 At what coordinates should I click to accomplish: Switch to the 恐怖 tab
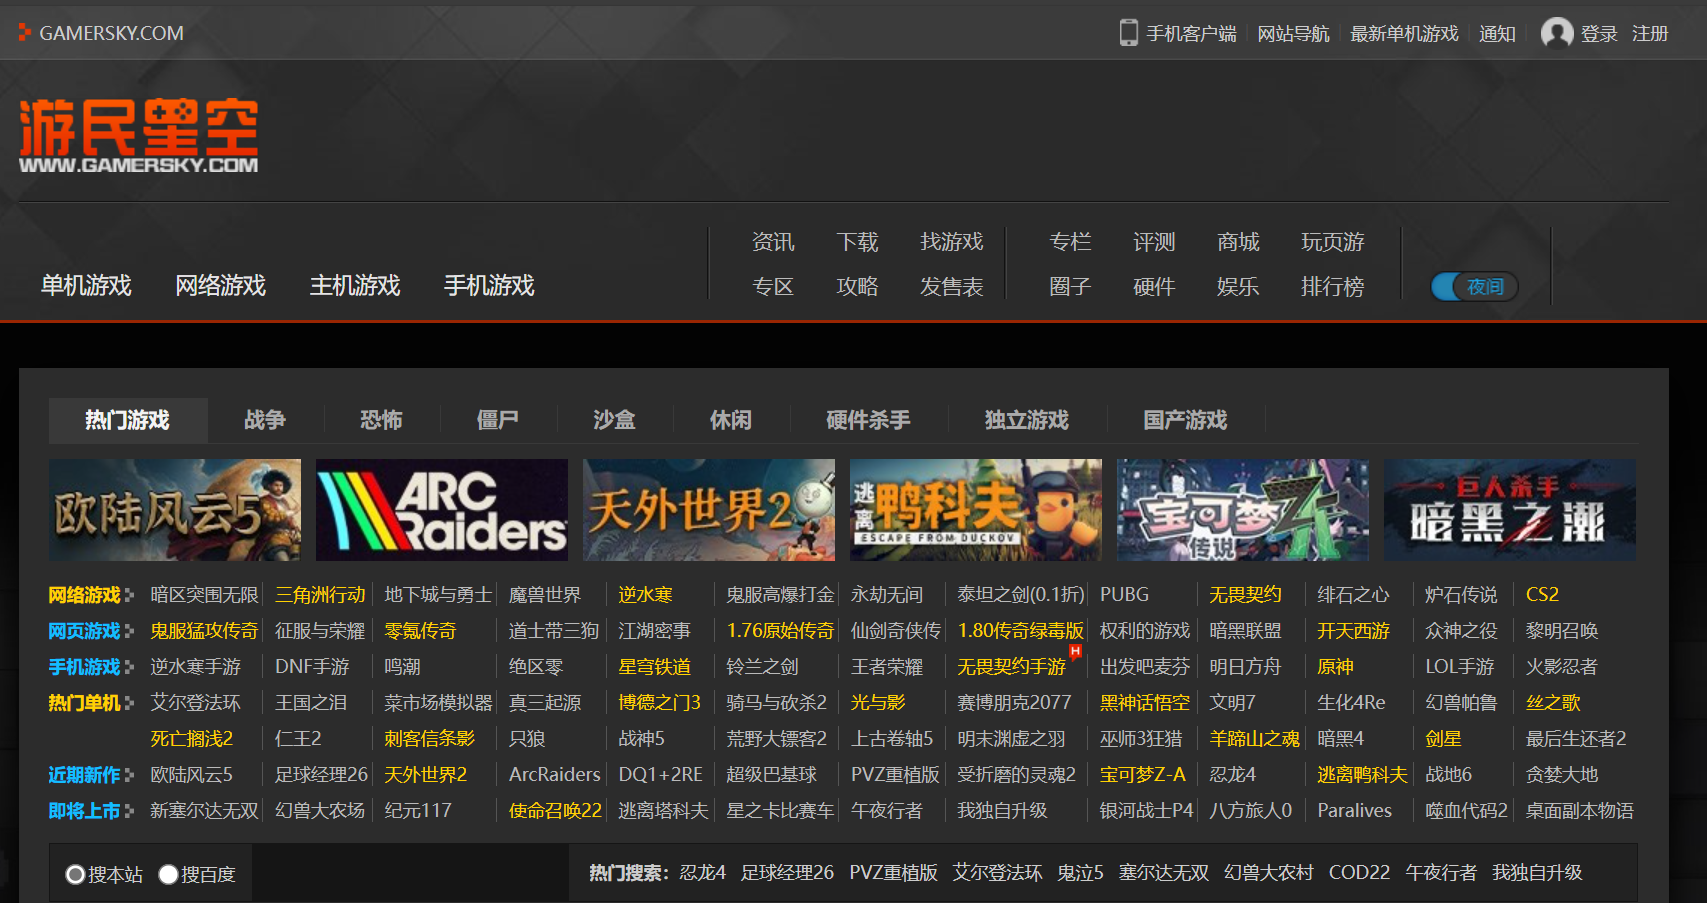[381, 420]
